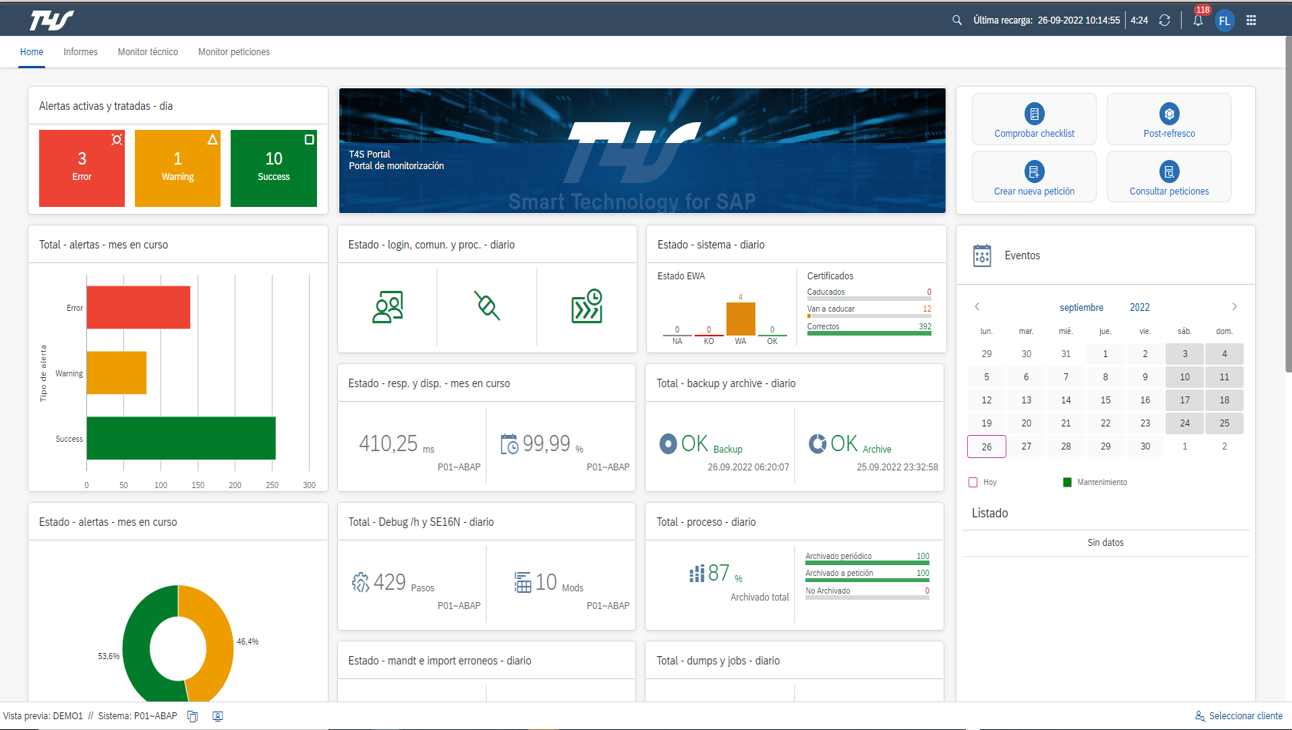
Task: Click the orange WA bar in Estado EWA
Action: [741, 319]
